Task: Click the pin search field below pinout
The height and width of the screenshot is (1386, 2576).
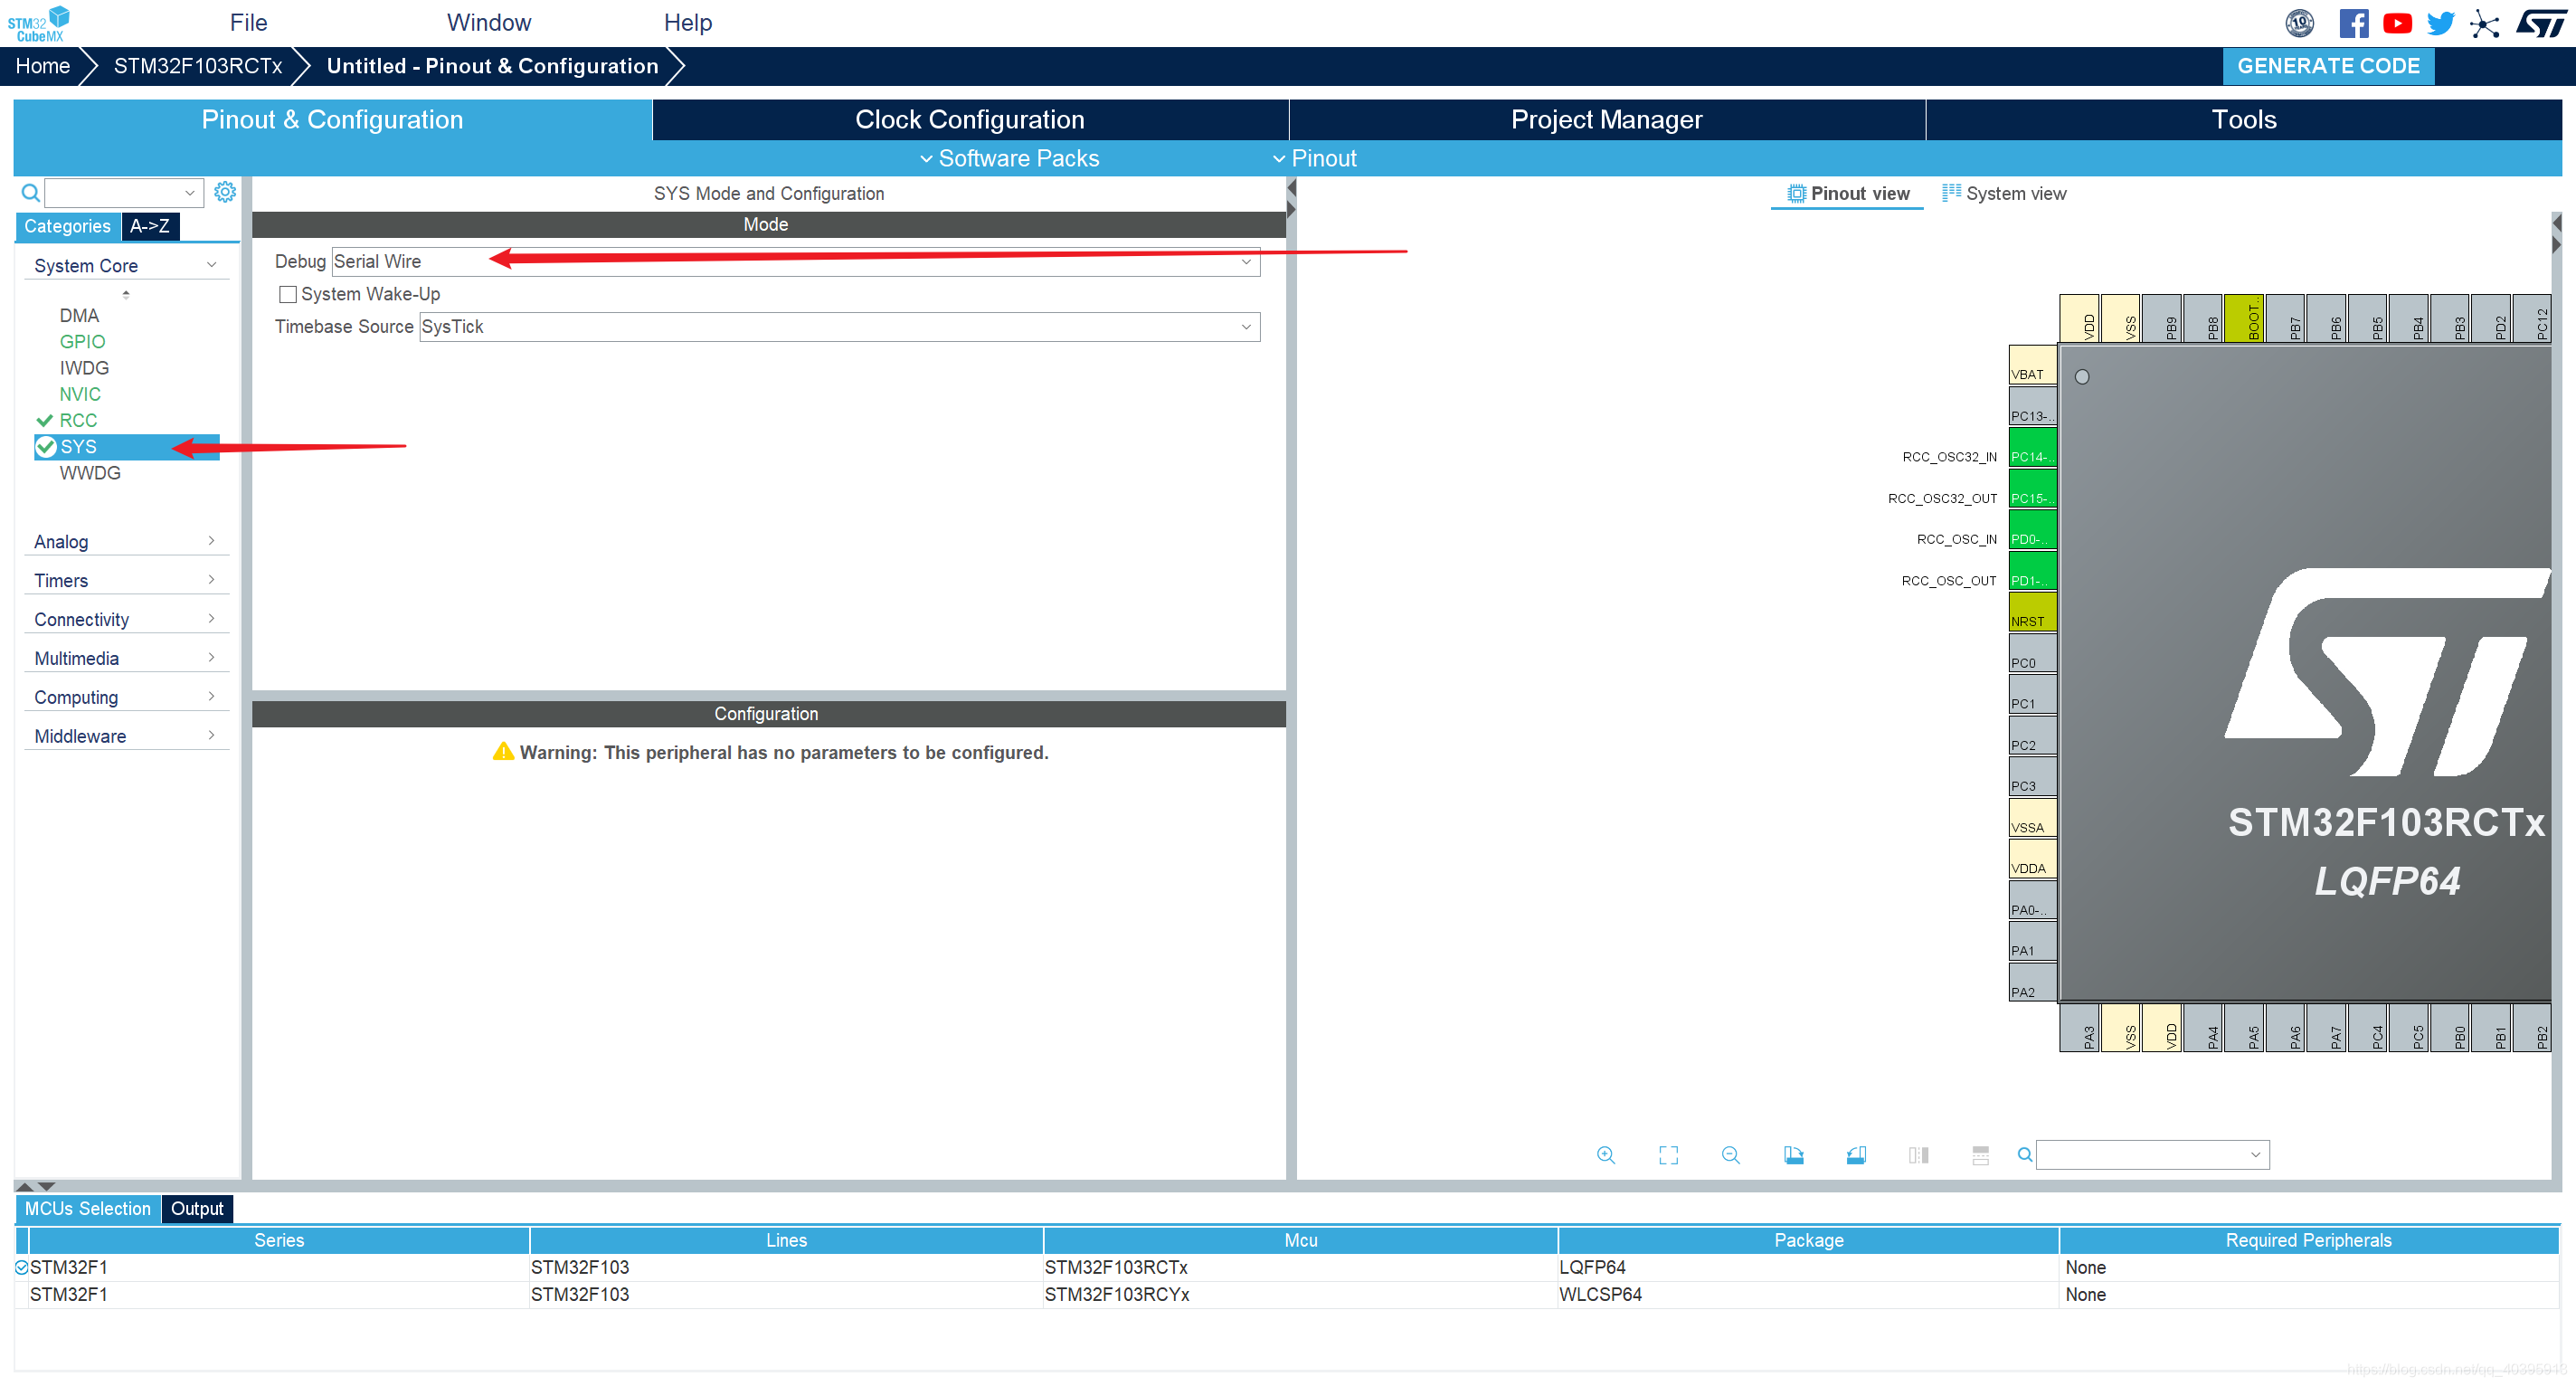Action: [2142, 1155]
